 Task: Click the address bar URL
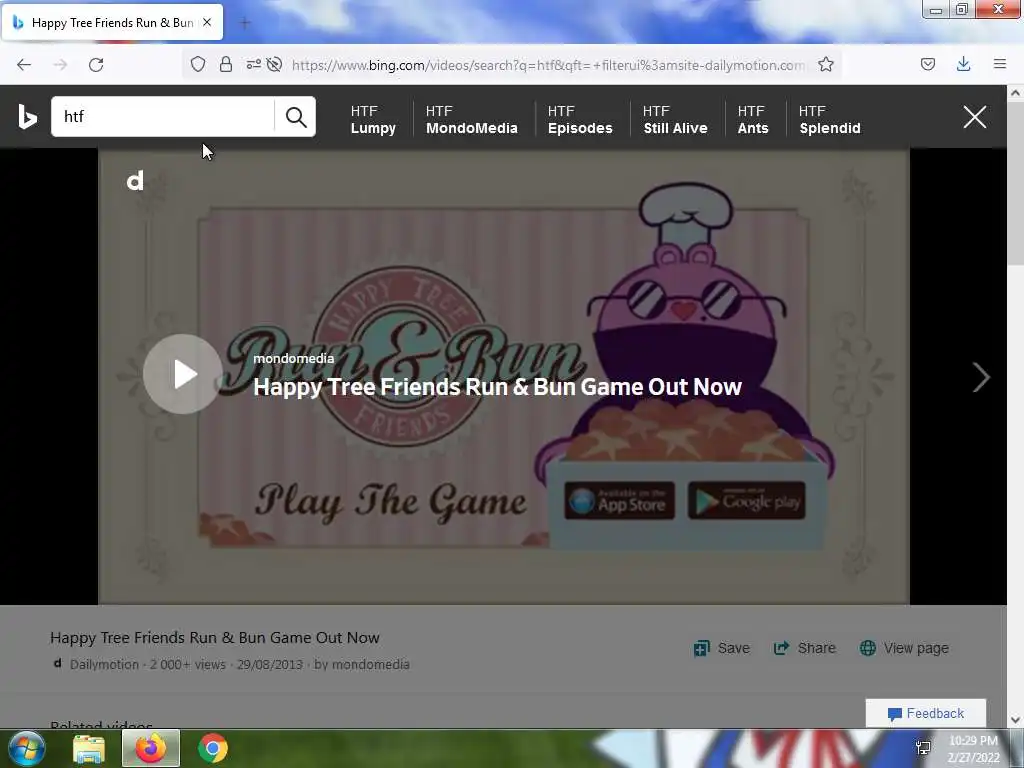548,65
